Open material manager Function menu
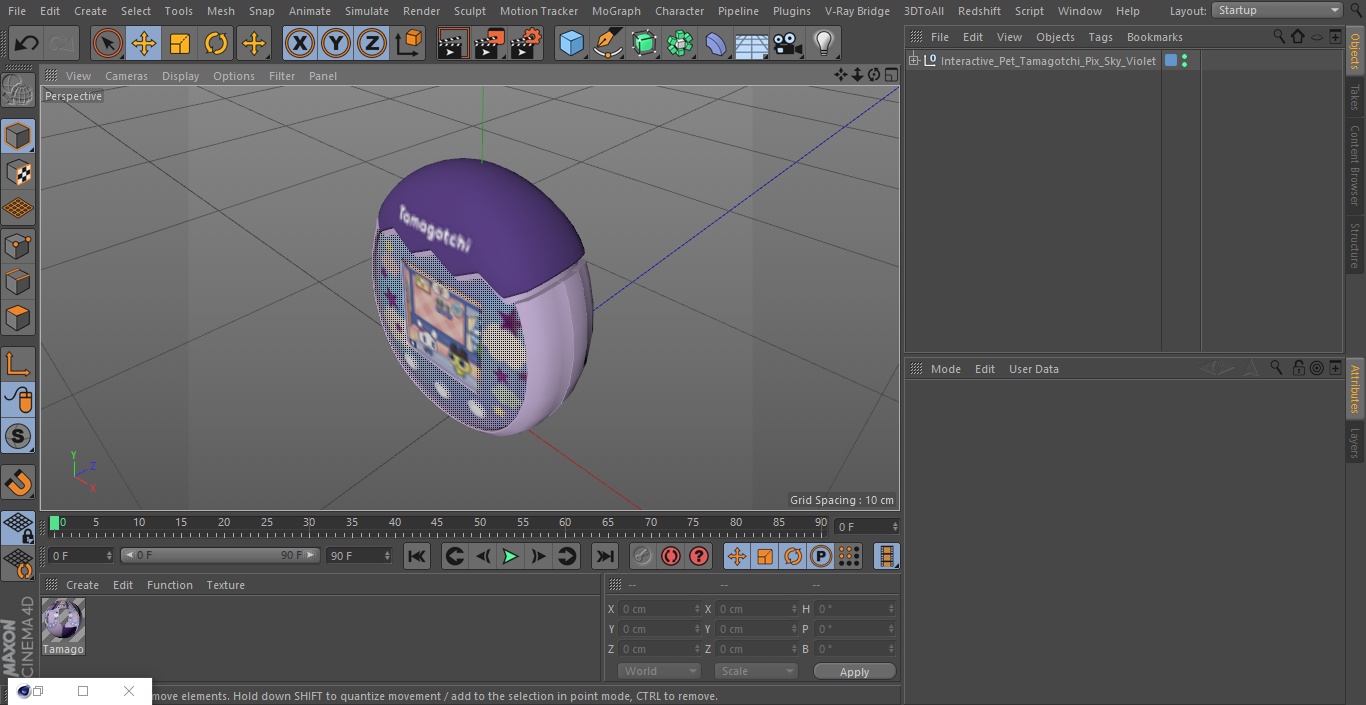Screen dimensions: 1366x705 coord(169,585)
